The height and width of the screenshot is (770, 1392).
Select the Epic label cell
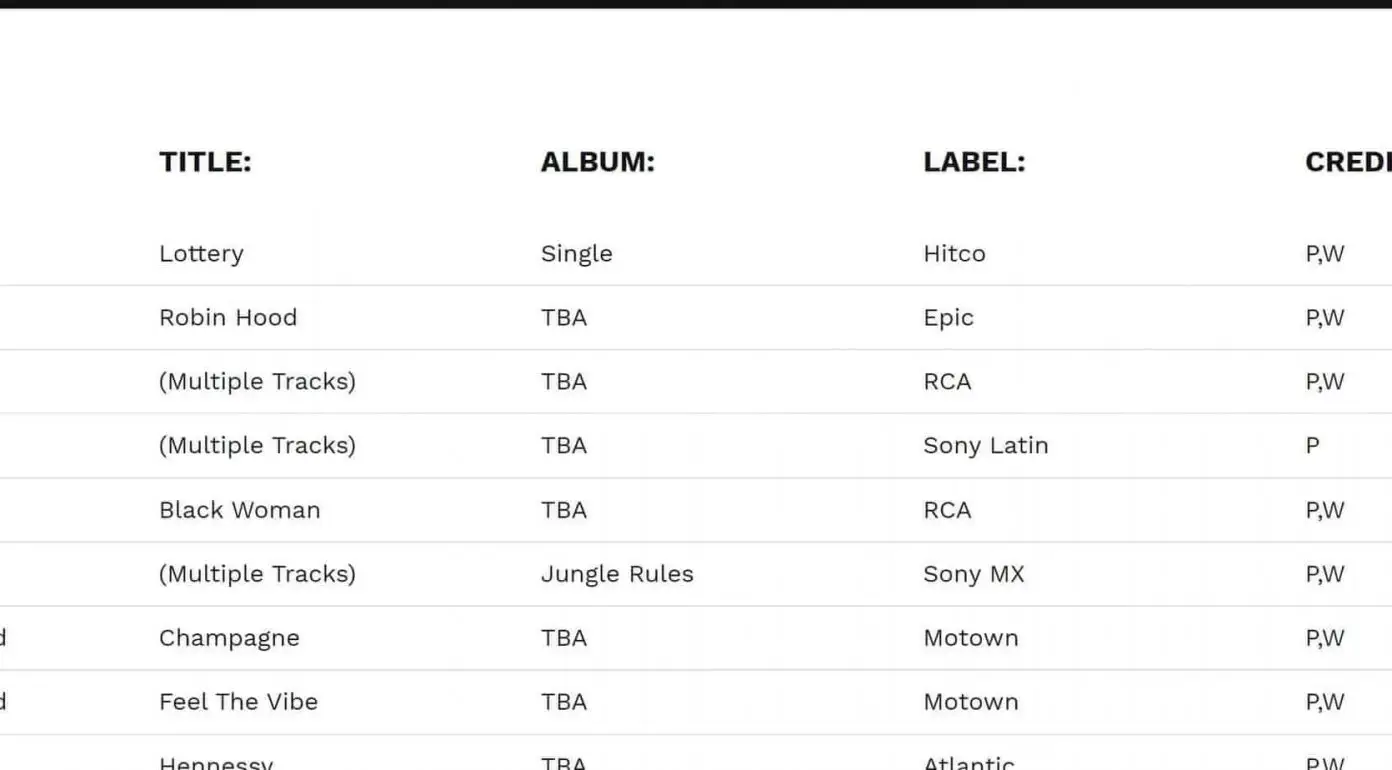coord(948,318)
